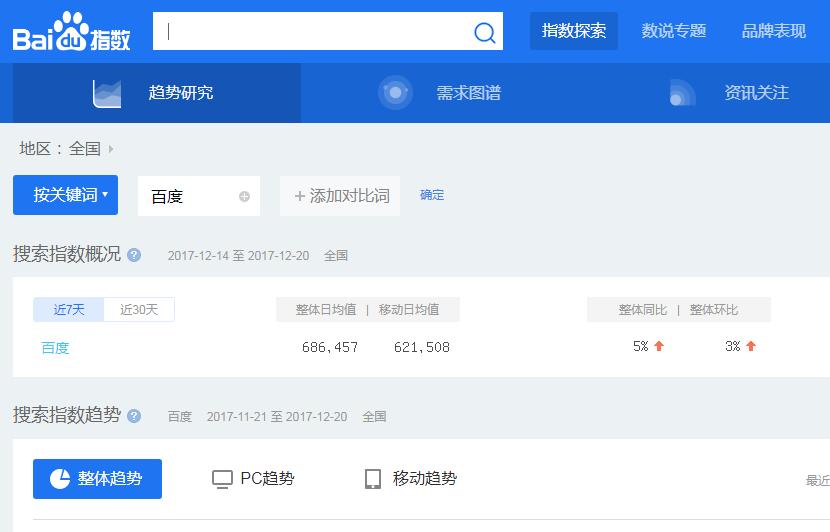Open the 品牌表现 menu item

774,31
